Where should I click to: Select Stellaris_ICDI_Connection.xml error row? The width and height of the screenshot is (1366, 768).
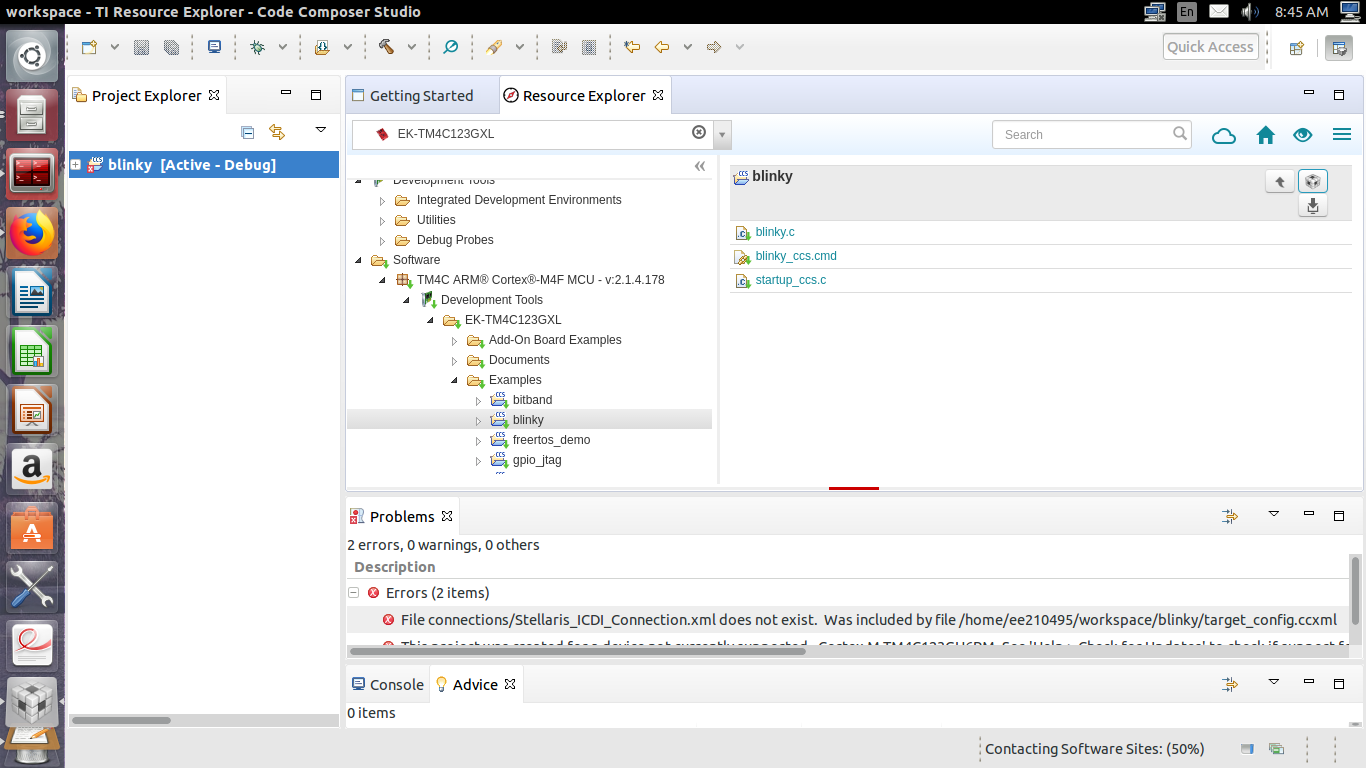(847, 620)
